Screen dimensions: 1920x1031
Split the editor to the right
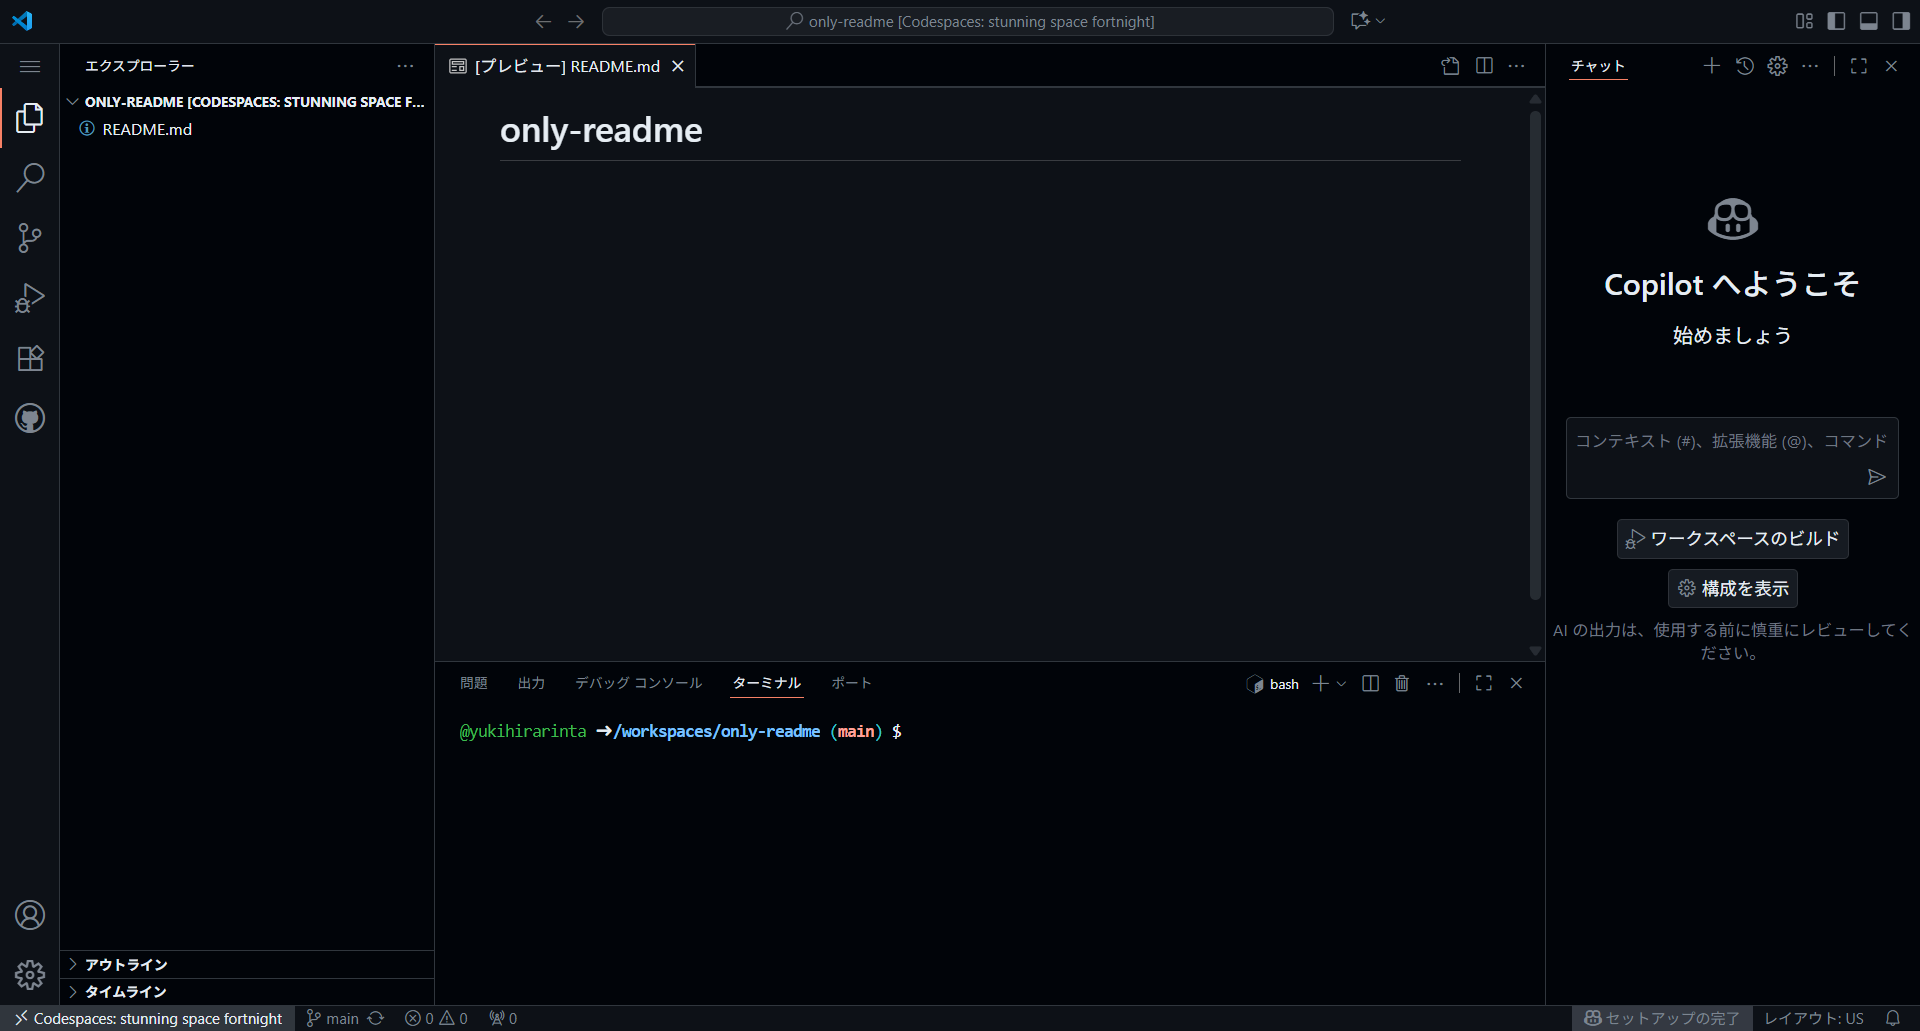click(x=1484, y=66)
